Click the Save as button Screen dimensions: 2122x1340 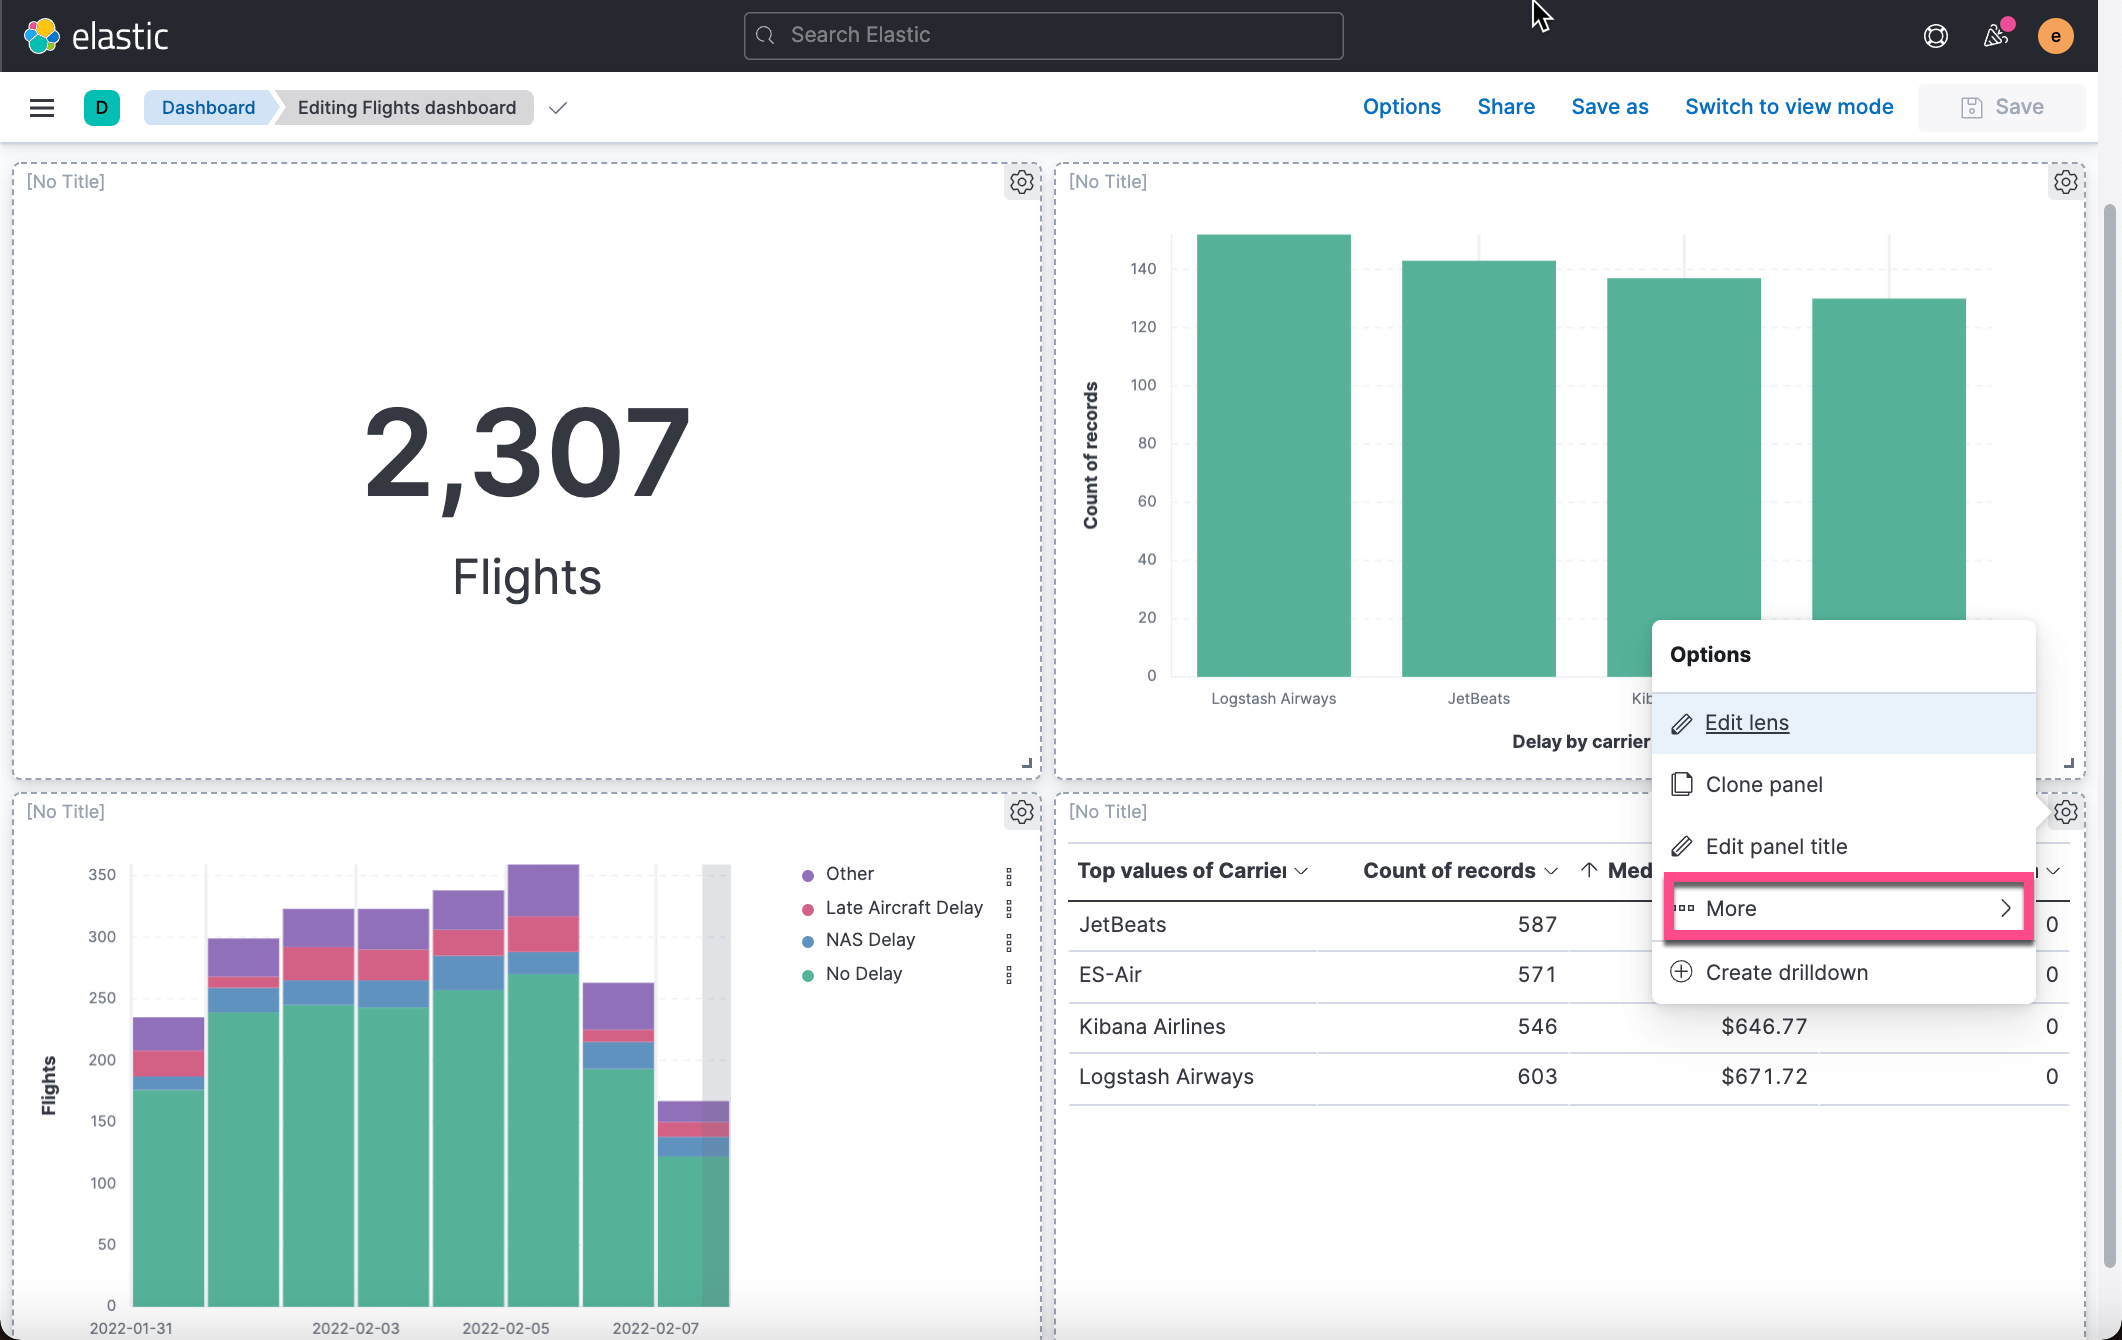point(1610,105)
